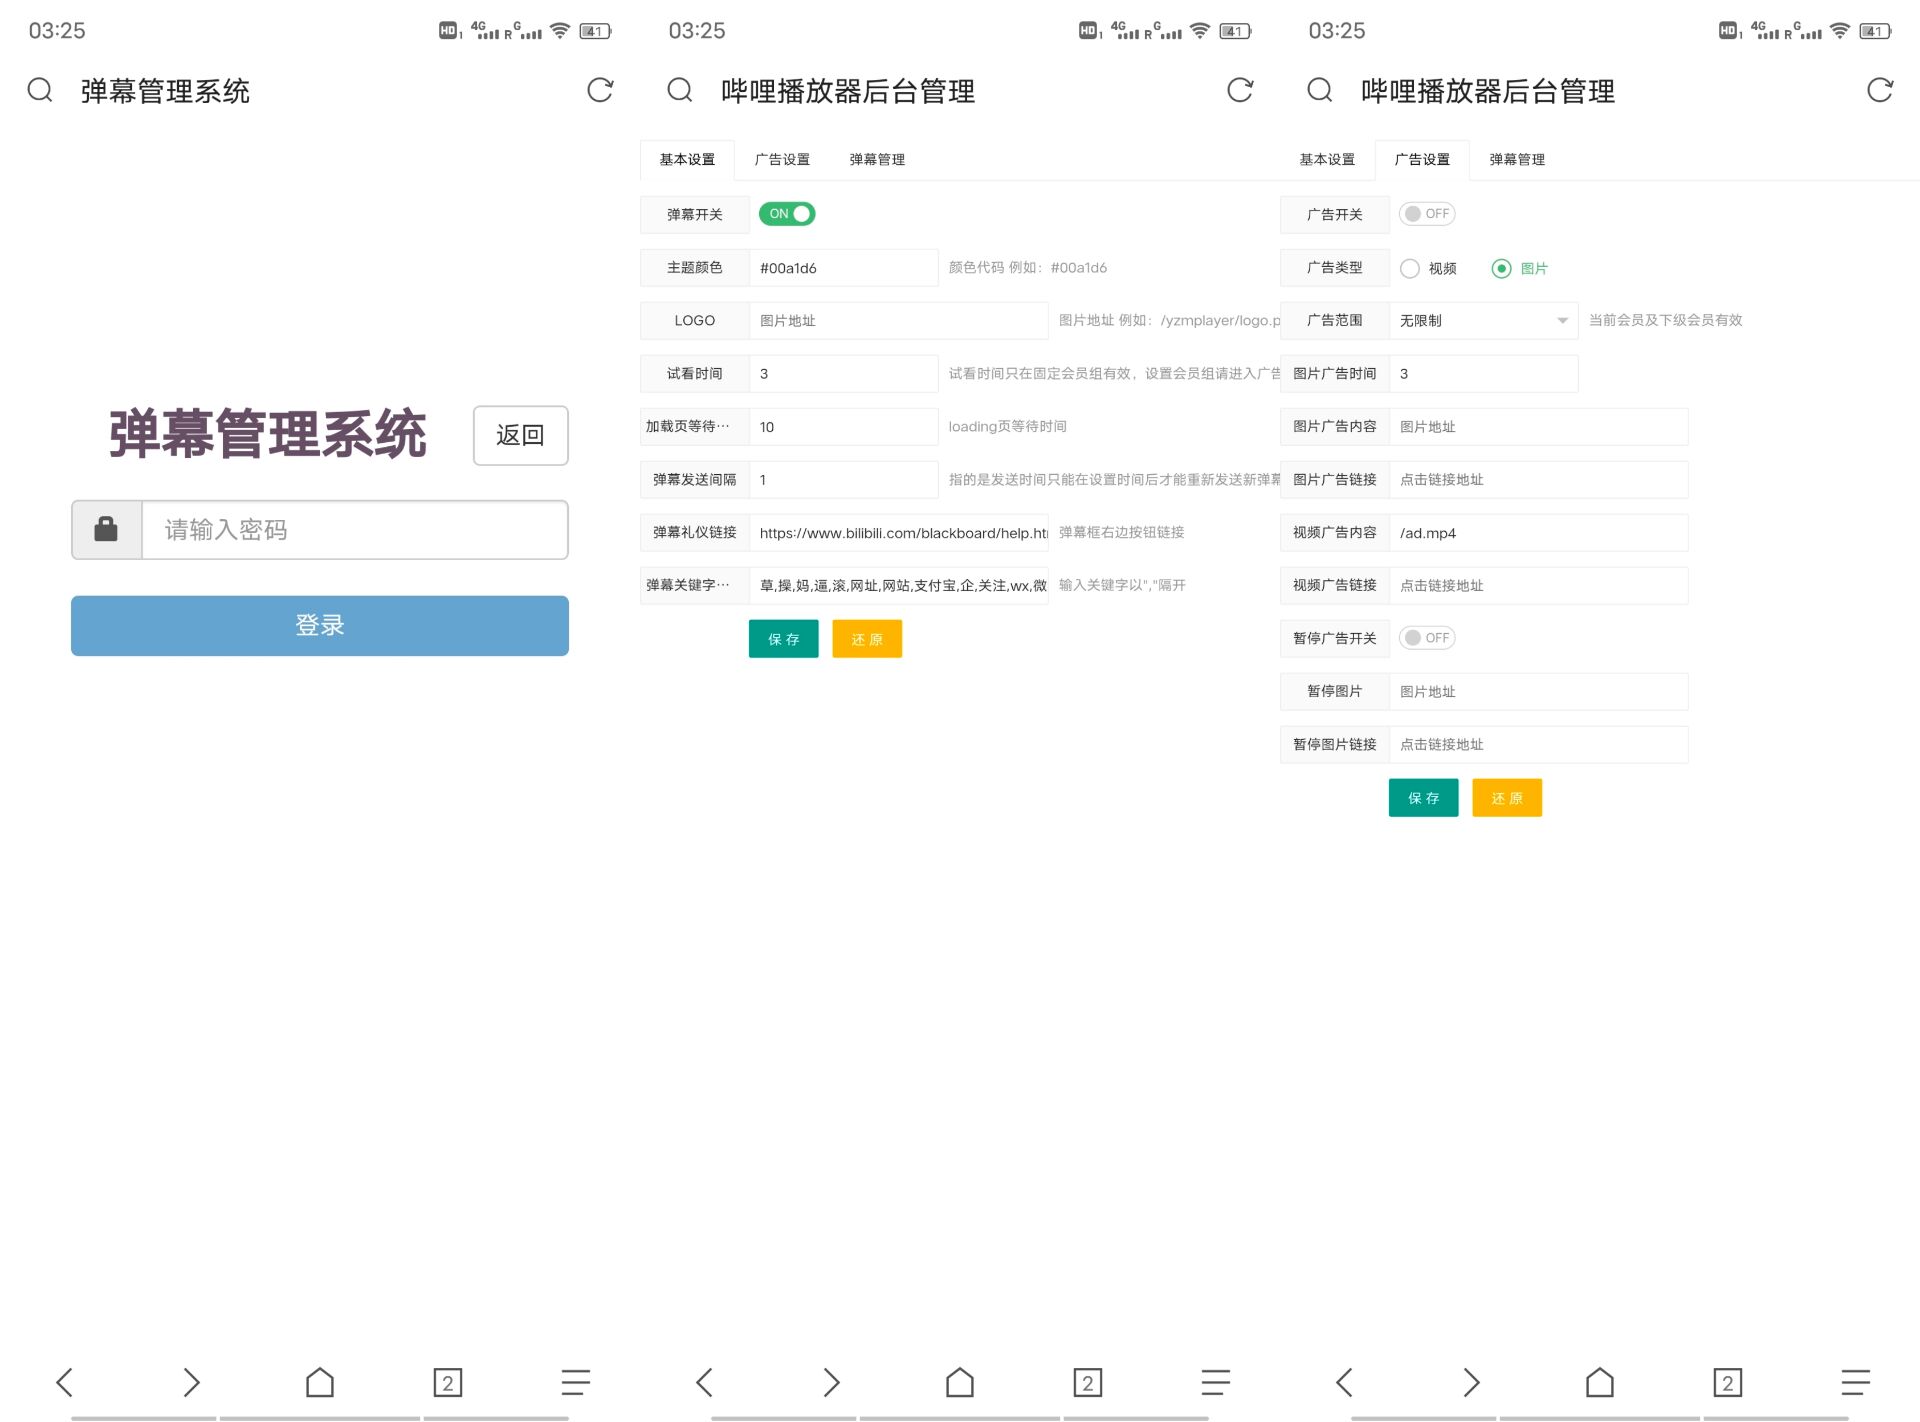The height and width of the screenshot is (1422, 1920).
Task: Tap the home icon in the navigation bar
Action: click(319, 1382)
